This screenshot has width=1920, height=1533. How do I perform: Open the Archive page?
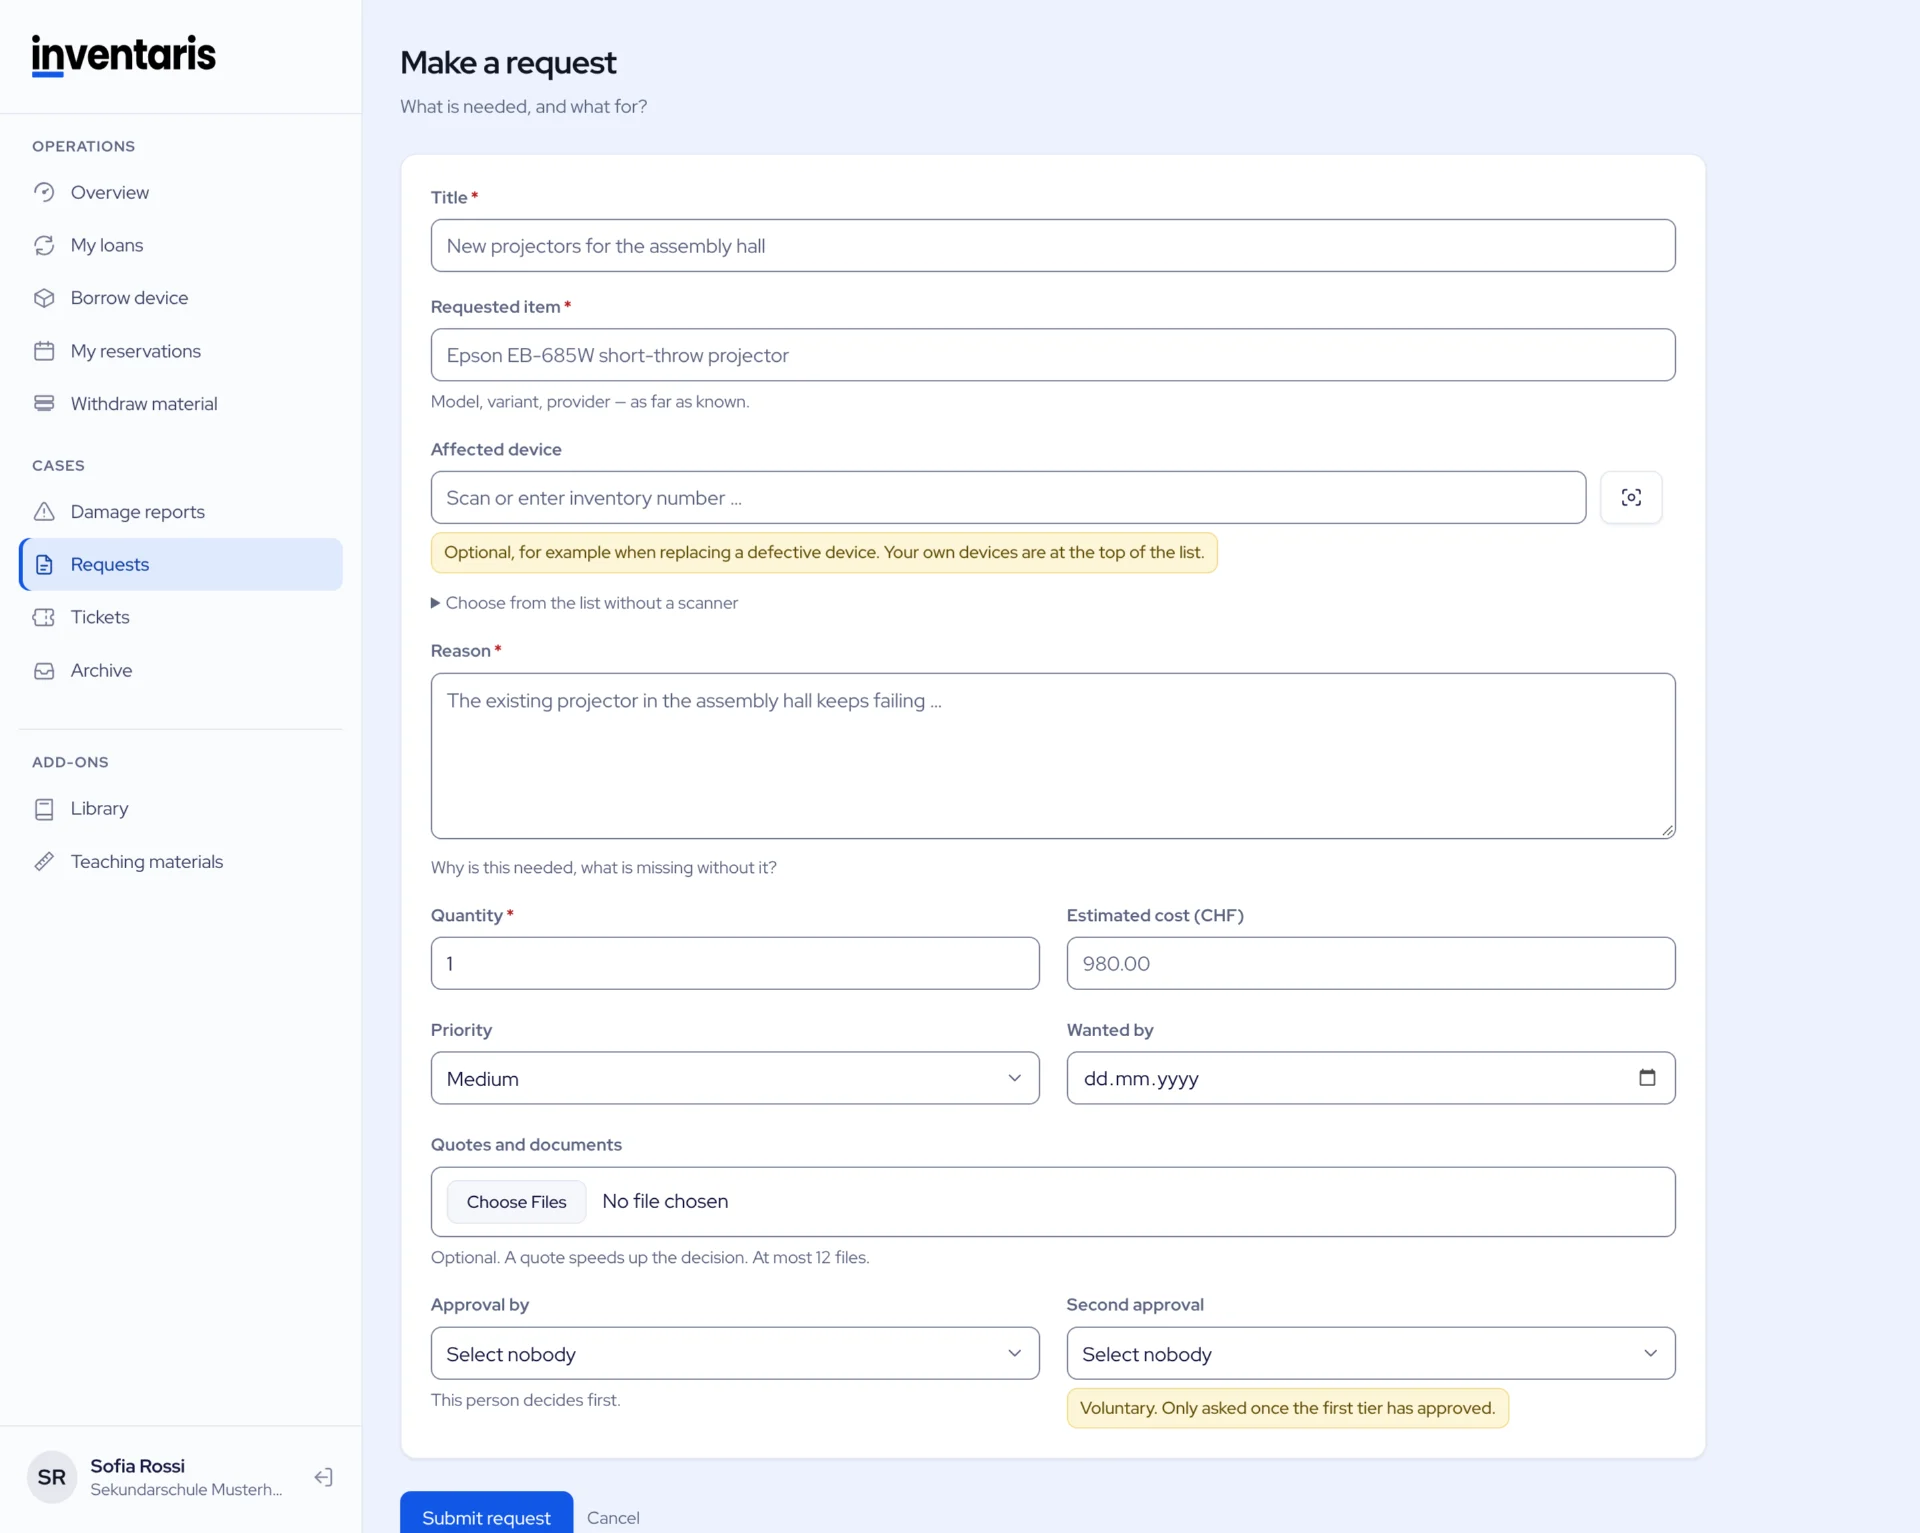[181, 671]
